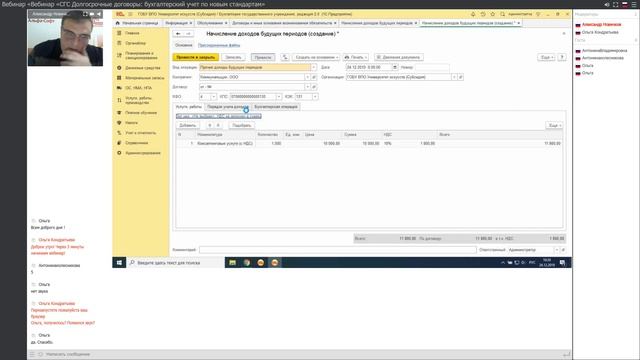Open Услуги, работы, производство section
The image size is (640, 360).
pyautogui.click(x=138, y=100)
